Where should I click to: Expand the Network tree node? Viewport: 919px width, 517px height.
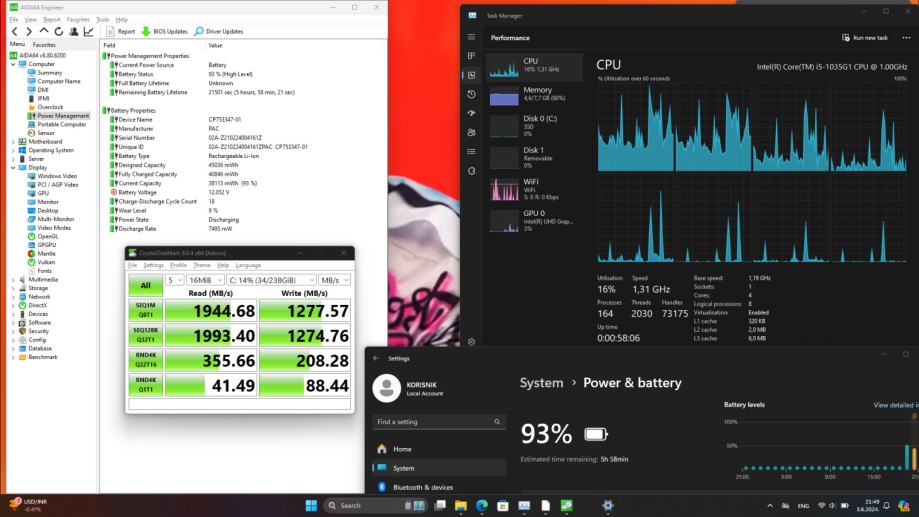click(13, 297)
